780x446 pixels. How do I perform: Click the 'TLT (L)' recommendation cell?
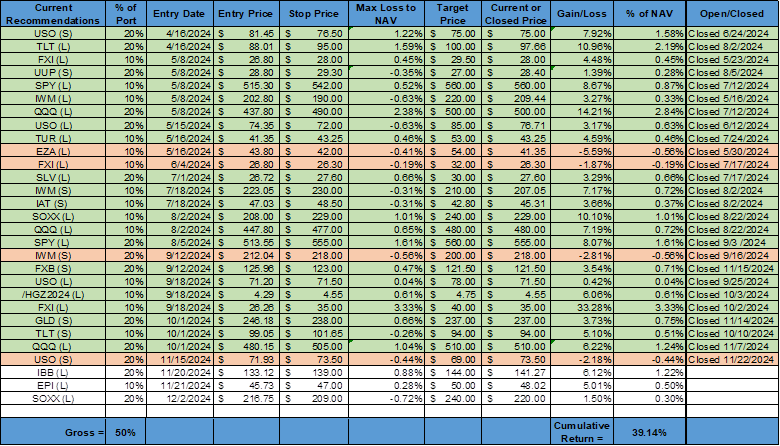point(53,47)
